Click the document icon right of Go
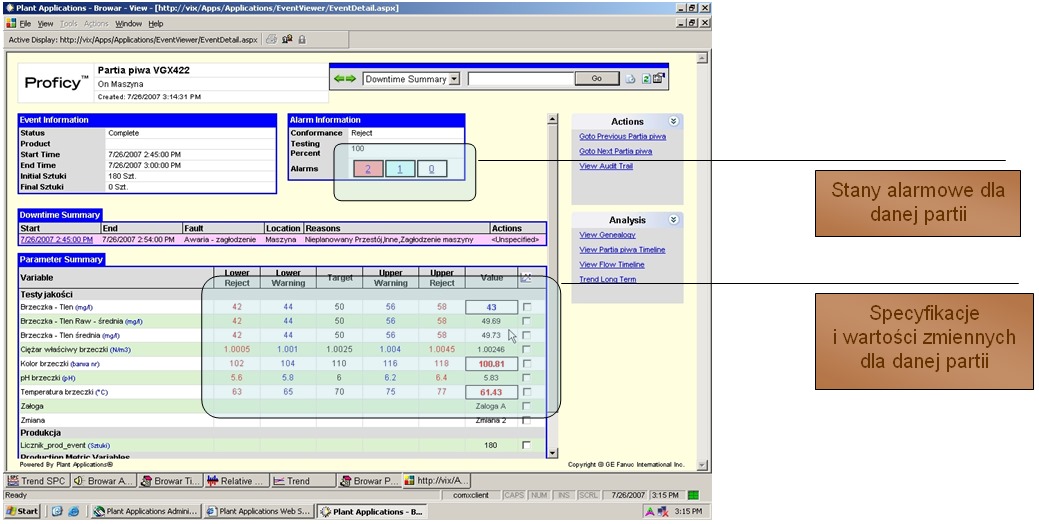Image resolution: width=1039 pixels, height=524 pixels. [x=630, y=79]
